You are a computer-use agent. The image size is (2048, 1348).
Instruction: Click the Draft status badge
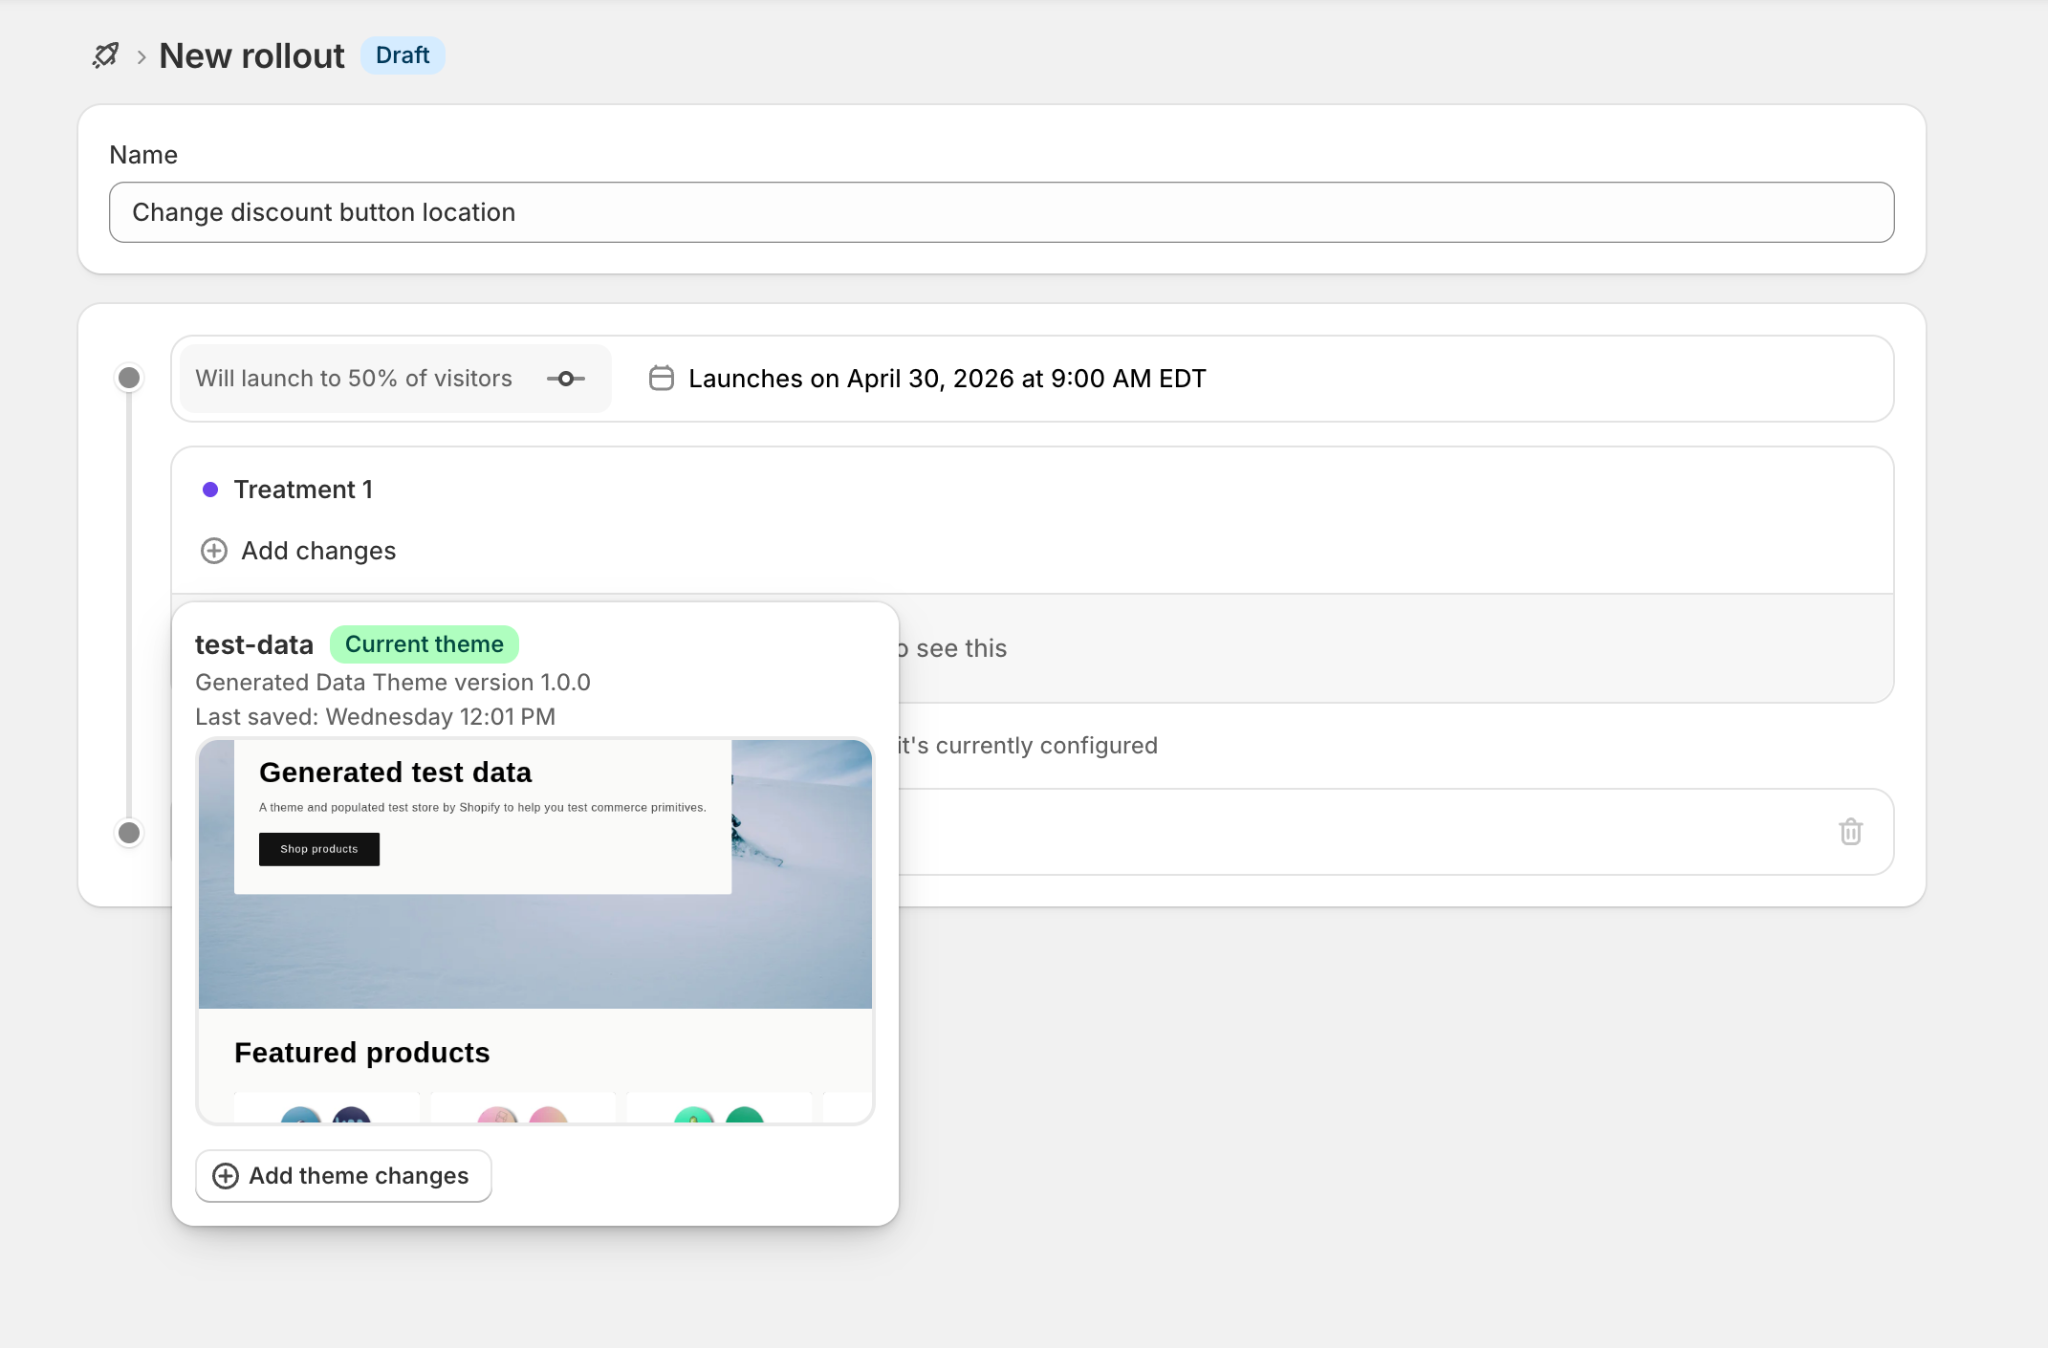[x=402, y=55]
